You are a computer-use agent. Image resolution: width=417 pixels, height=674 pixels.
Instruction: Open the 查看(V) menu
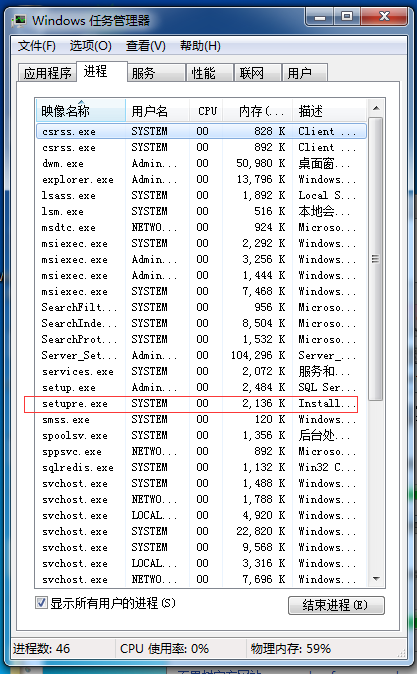tap(146, 46)
